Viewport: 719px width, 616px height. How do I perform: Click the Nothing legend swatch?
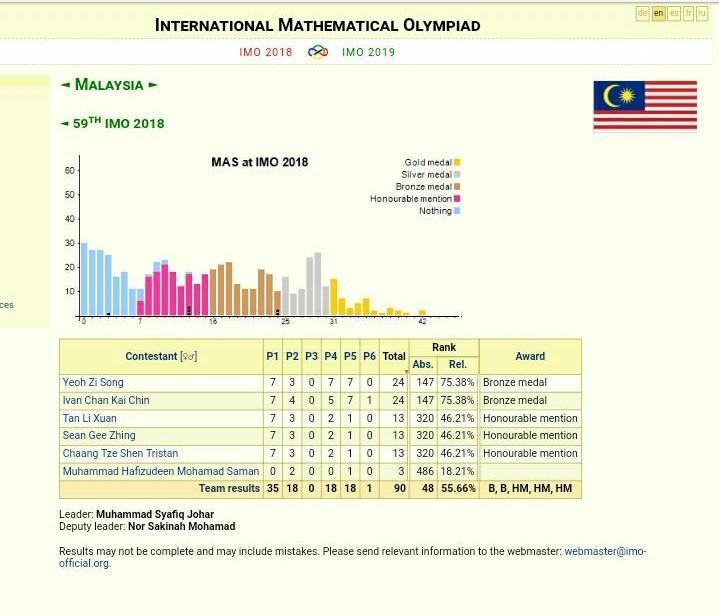point(457,211)
